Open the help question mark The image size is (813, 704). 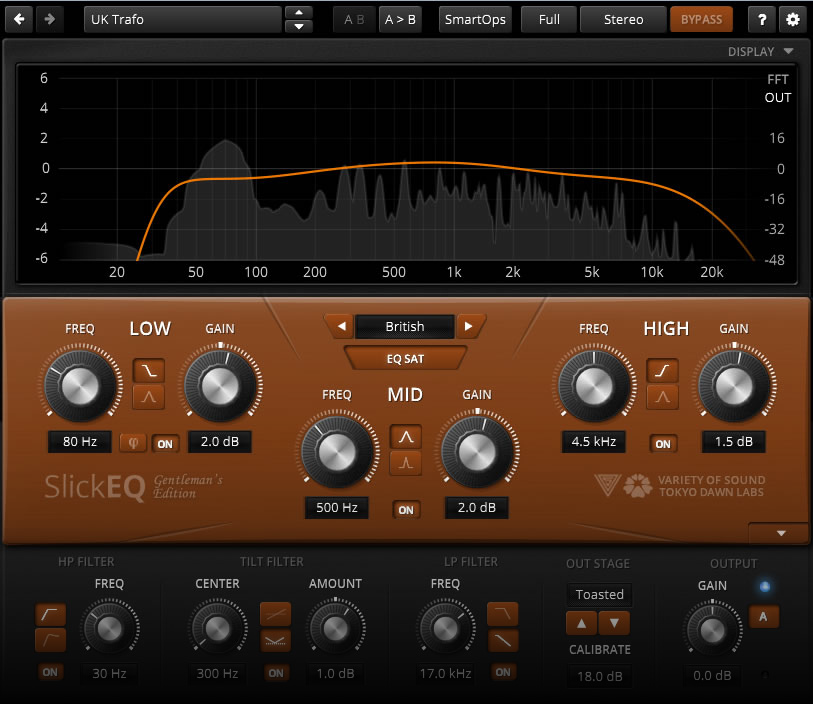tap(762, 20)
